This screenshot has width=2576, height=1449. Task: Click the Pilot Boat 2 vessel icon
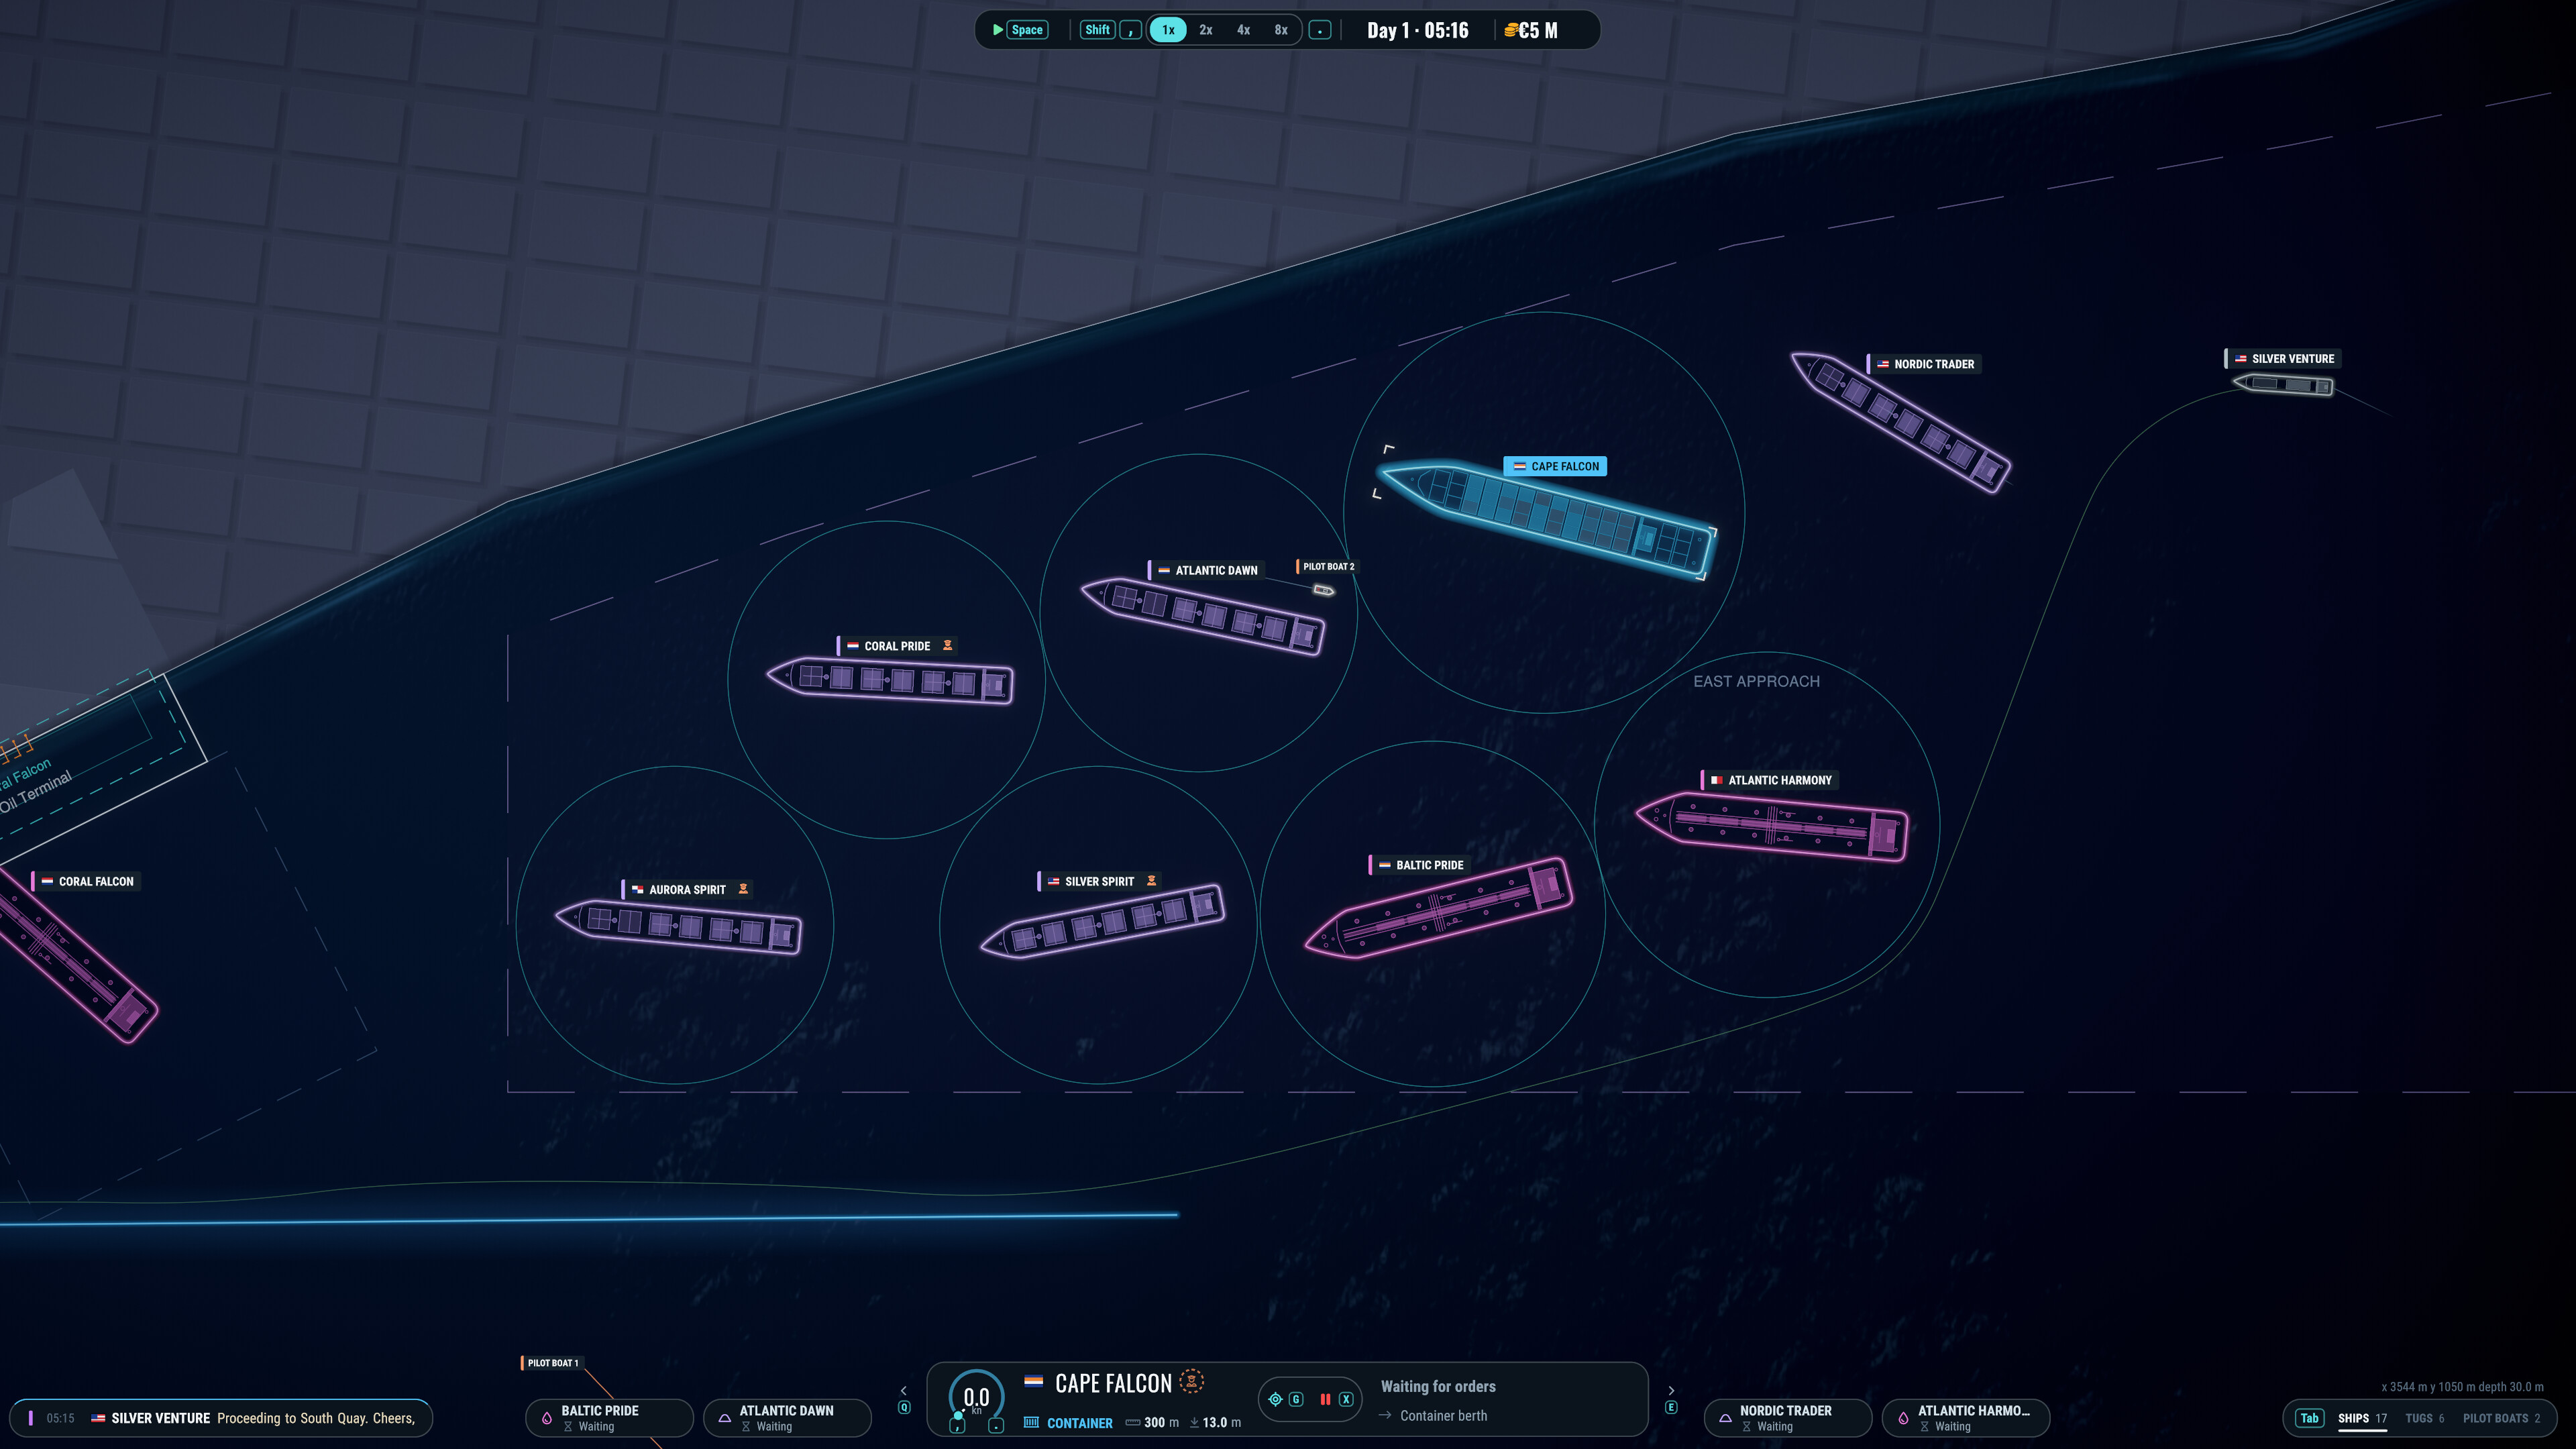(x=1324, y=590)
